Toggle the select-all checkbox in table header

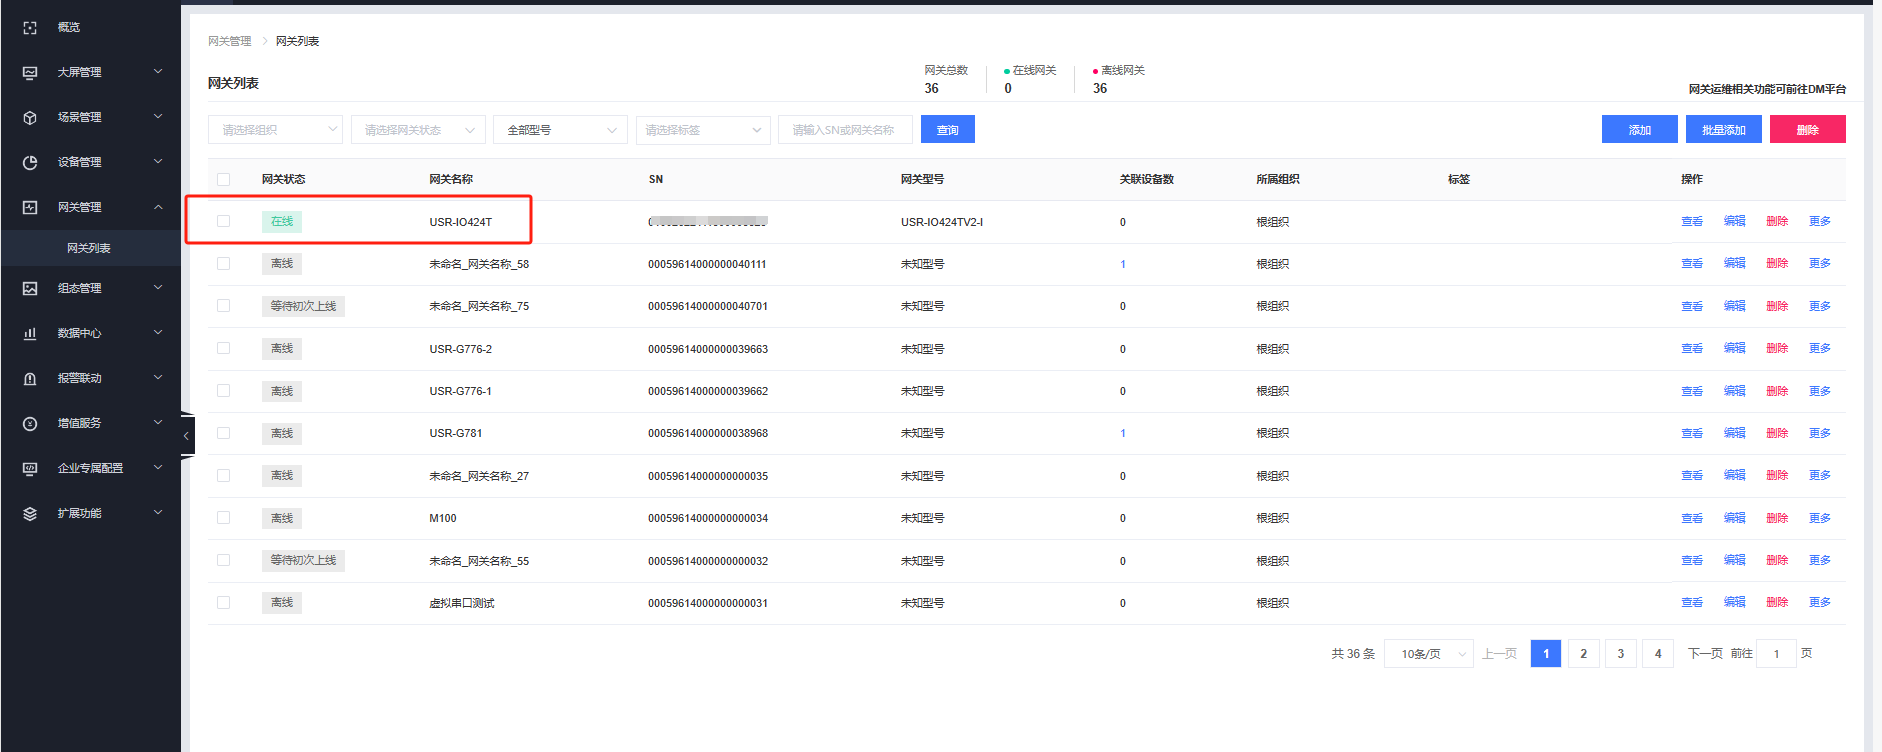coord(223,180)
